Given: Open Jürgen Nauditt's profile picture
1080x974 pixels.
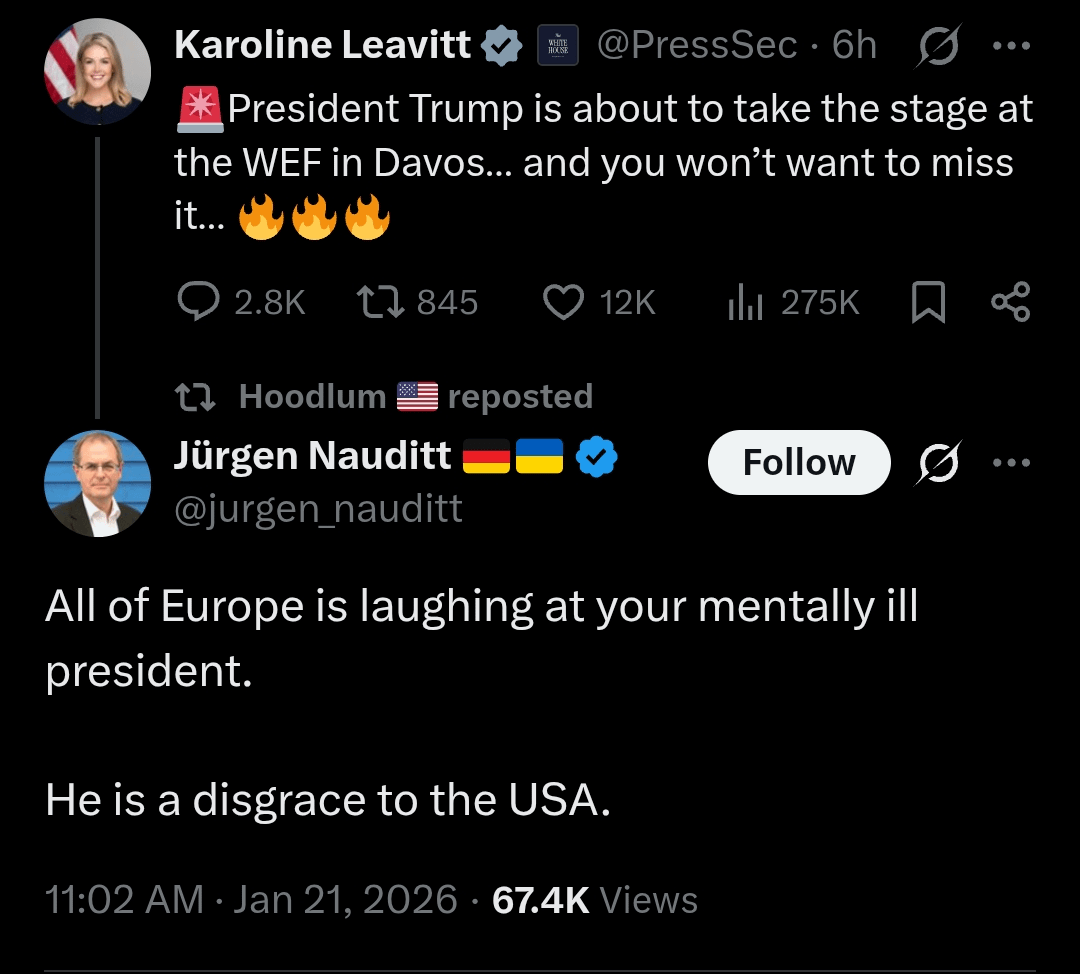Looking at the screenshot, I should coord(97,484).
